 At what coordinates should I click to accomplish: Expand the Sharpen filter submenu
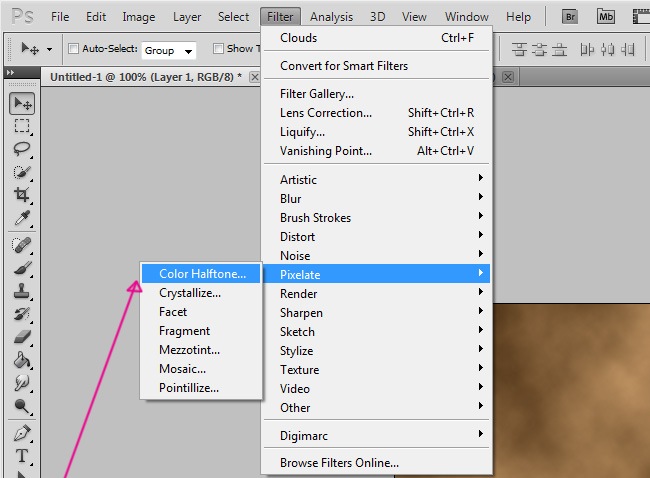pyautogui.click(x=376, y=313)
